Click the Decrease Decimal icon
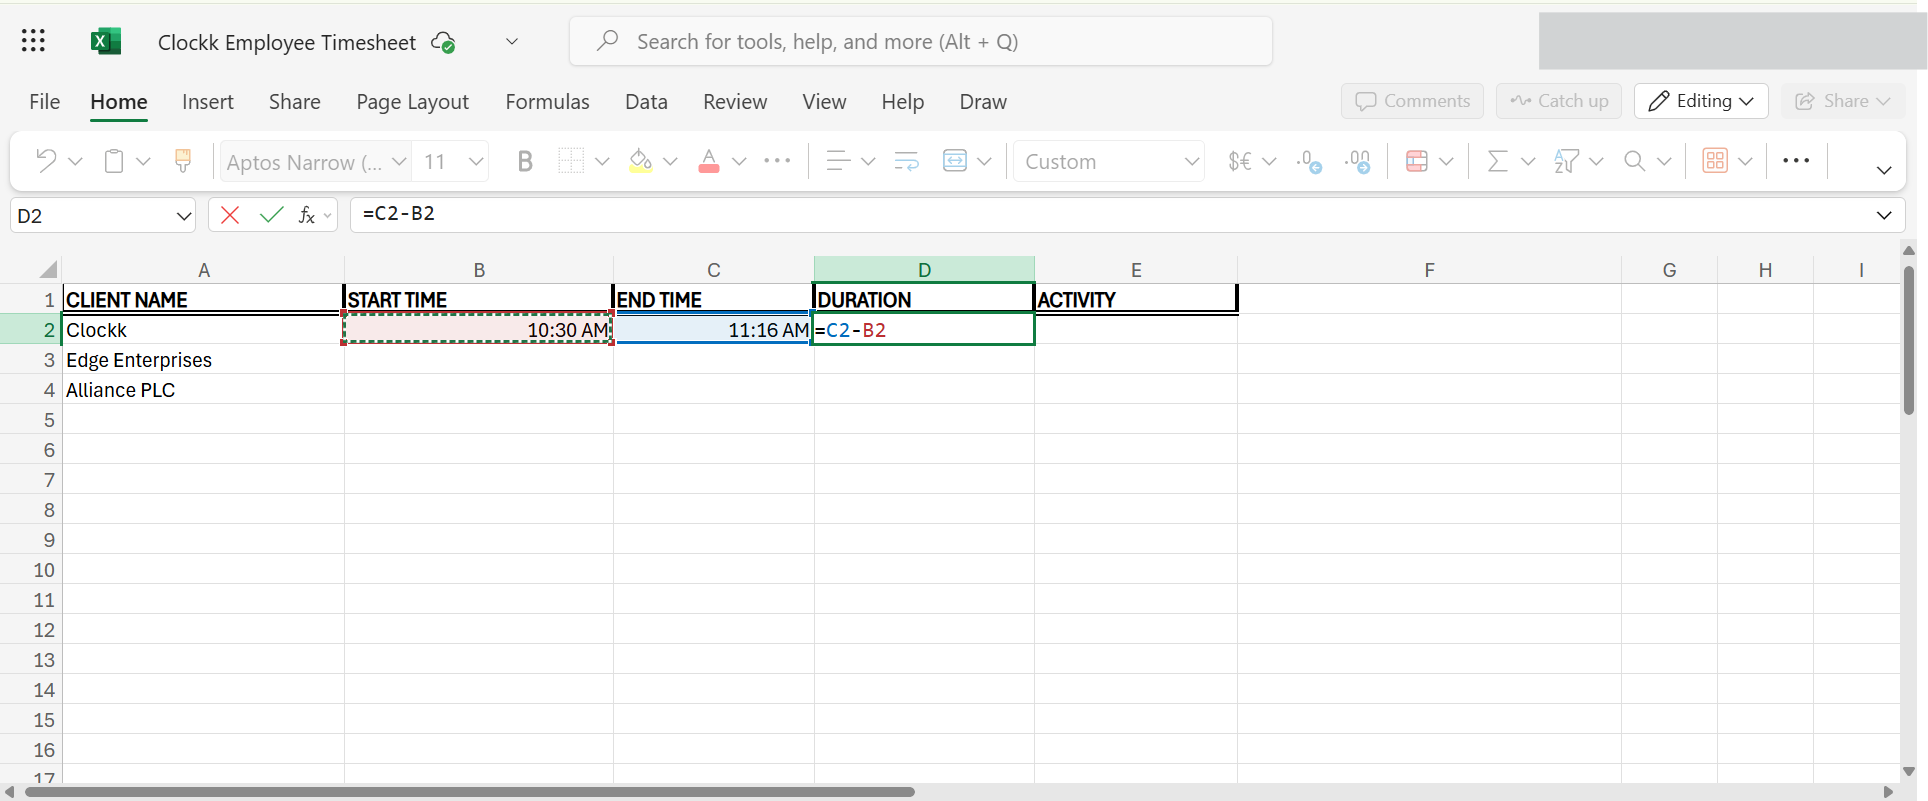Viewport: 1928px width, 801px height. coord(1358,161)
